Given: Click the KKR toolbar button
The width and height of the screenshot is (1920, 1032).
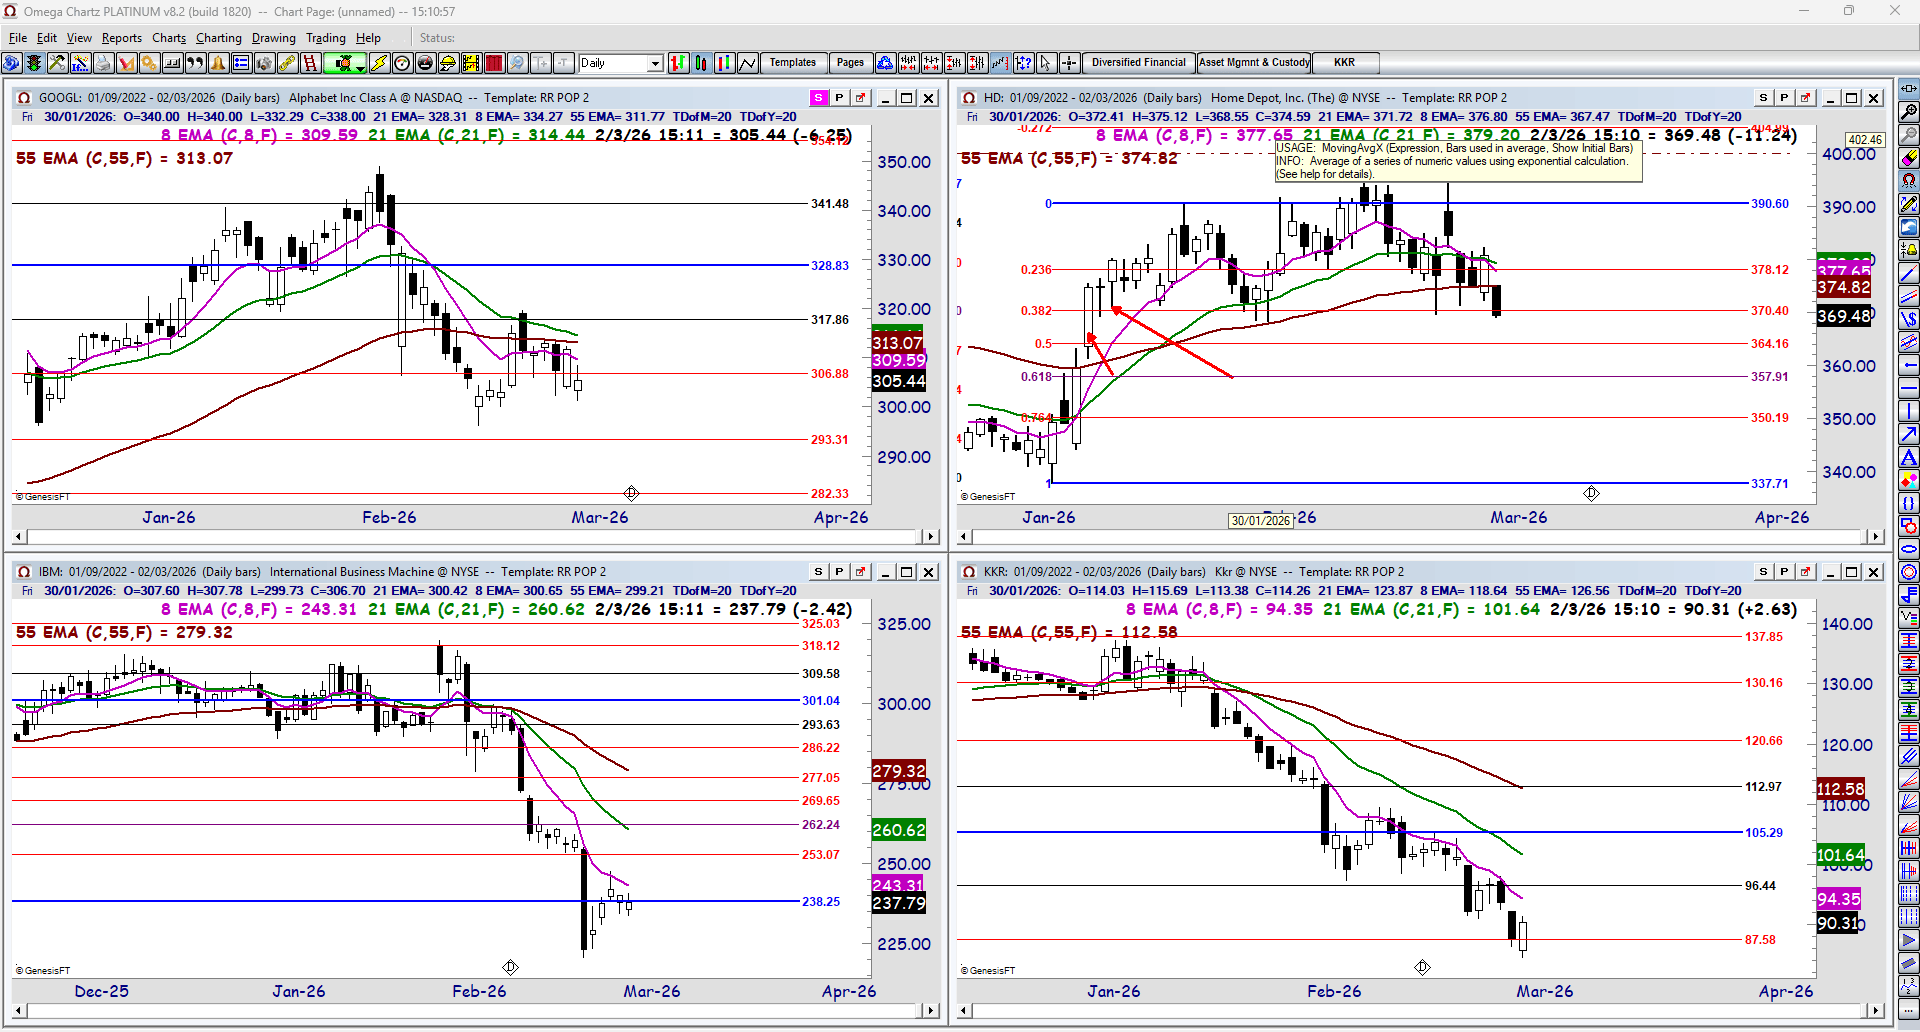Looking at the screenshot, I should (1345, 63).
